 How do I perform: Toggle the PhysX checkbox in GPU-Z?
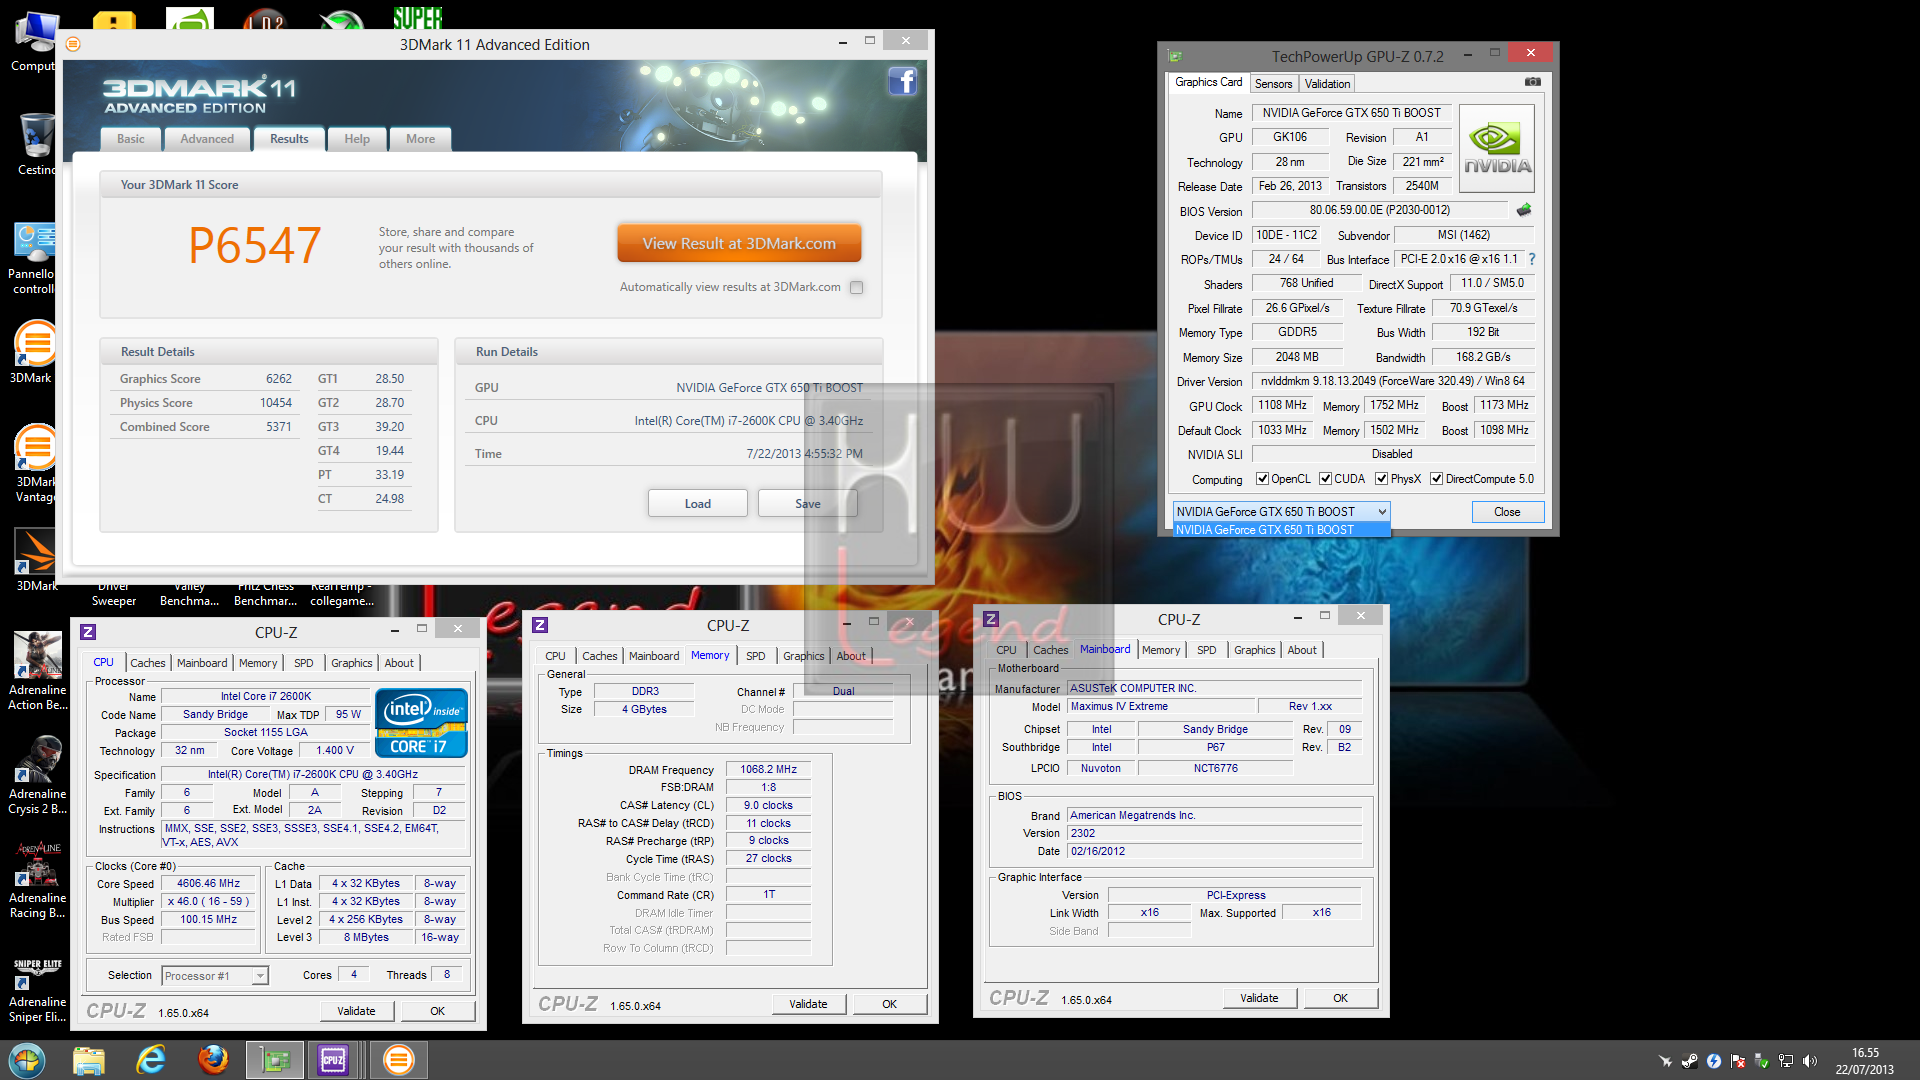[x=1381, y=479]
